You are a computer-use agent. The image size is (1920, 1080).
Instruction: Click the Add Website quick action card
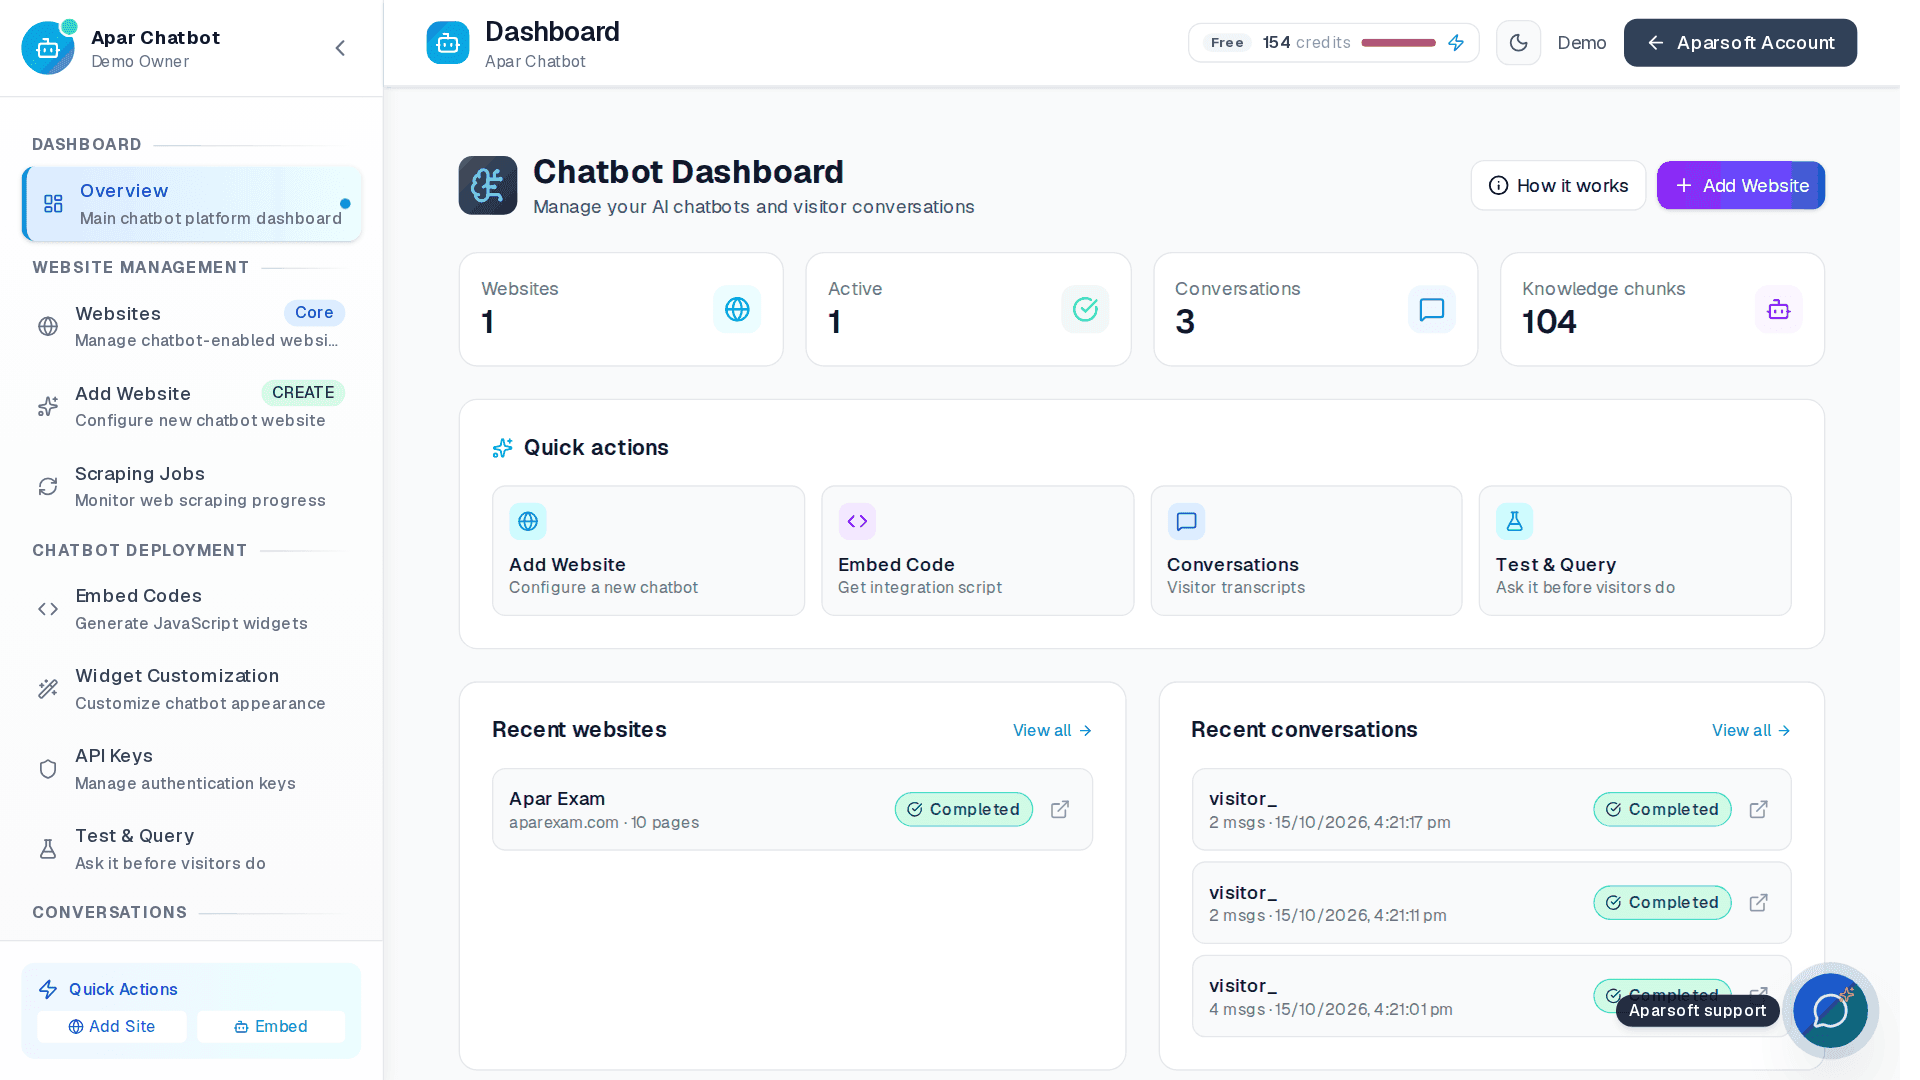click(x=648, y=551)
